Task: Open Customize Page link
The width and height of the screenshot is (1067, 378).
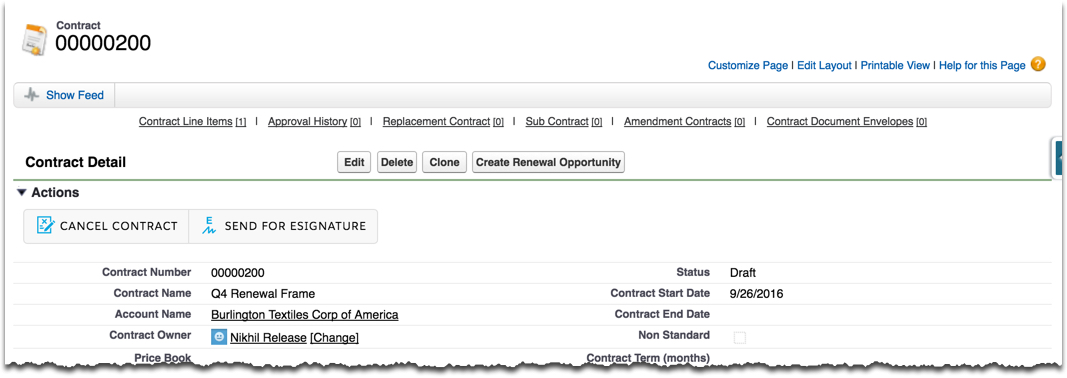Action: 748,65
